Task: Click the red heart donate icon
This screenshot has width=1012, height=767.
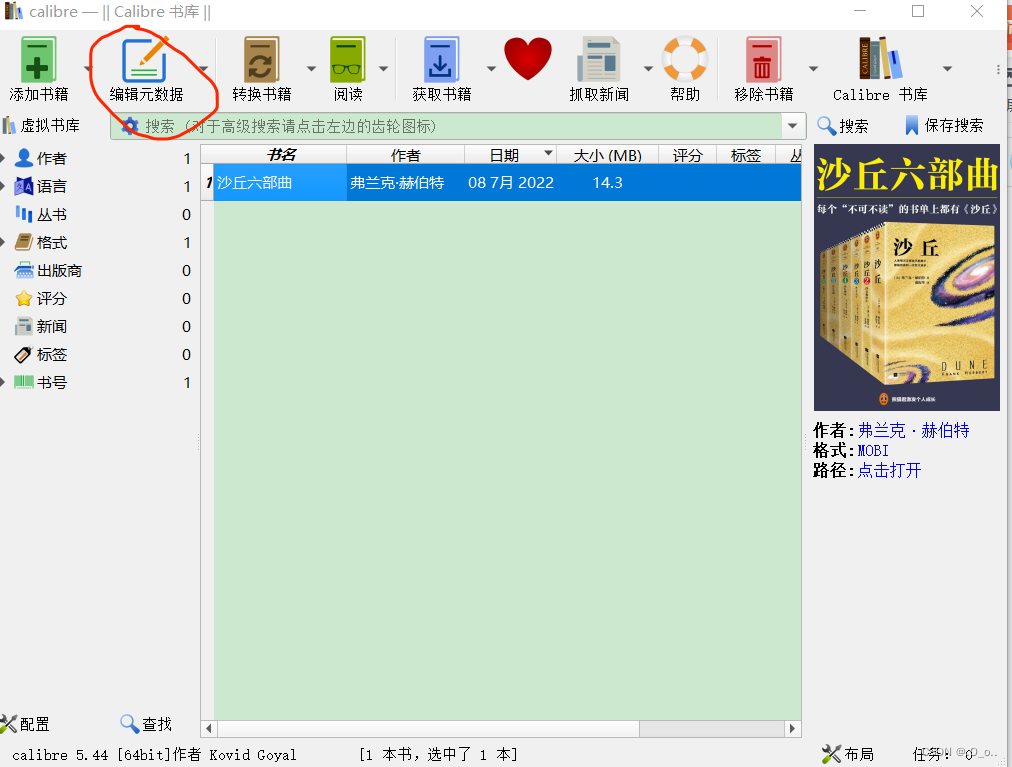Action: pyautogui.click(x=528, y=58)
